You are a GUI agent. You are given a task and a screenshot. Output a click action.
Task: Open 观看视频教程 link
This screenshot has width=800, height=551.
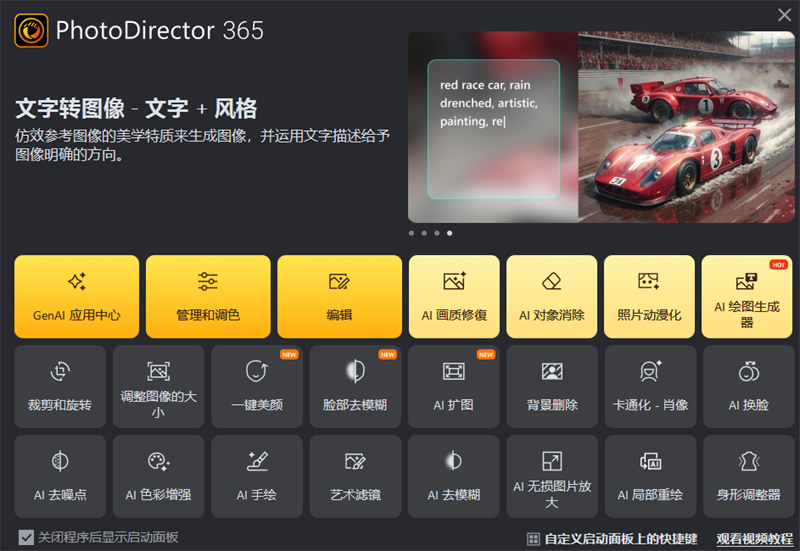tap(755, 539)
